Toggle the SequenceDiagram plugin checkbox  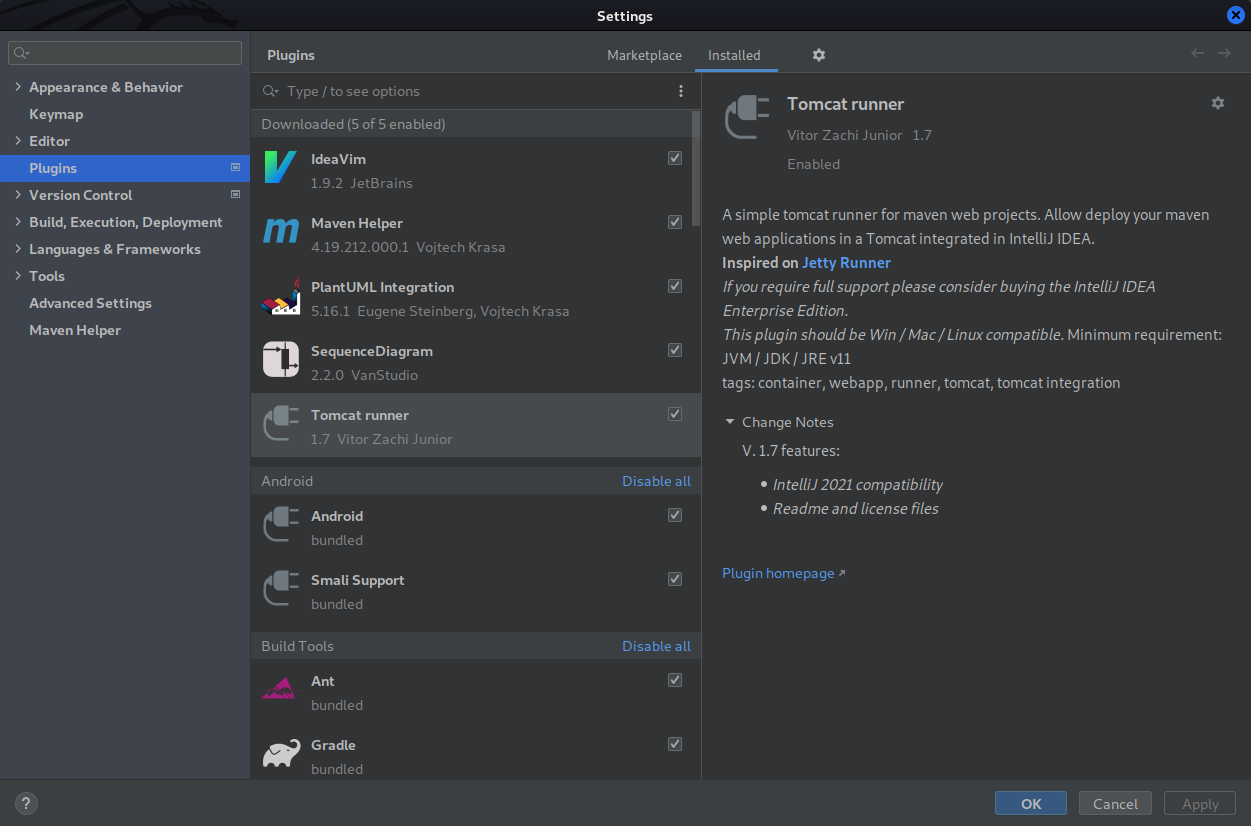[675, 350]
